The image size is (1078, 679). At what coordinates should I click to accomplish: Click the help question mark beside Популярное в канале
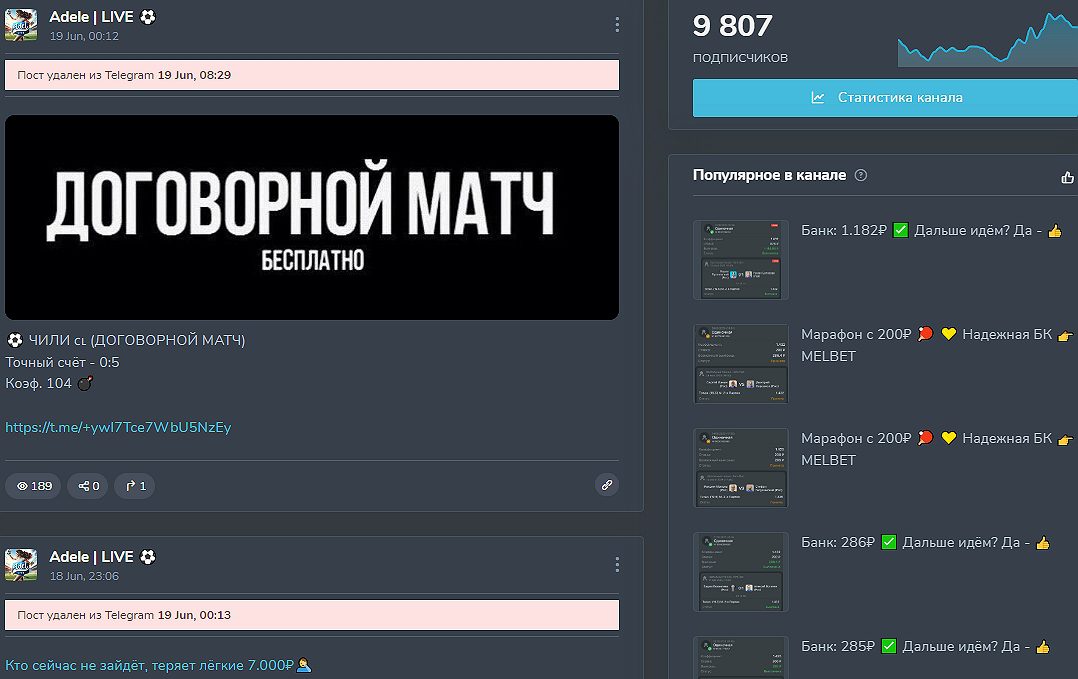pos(861,175)
